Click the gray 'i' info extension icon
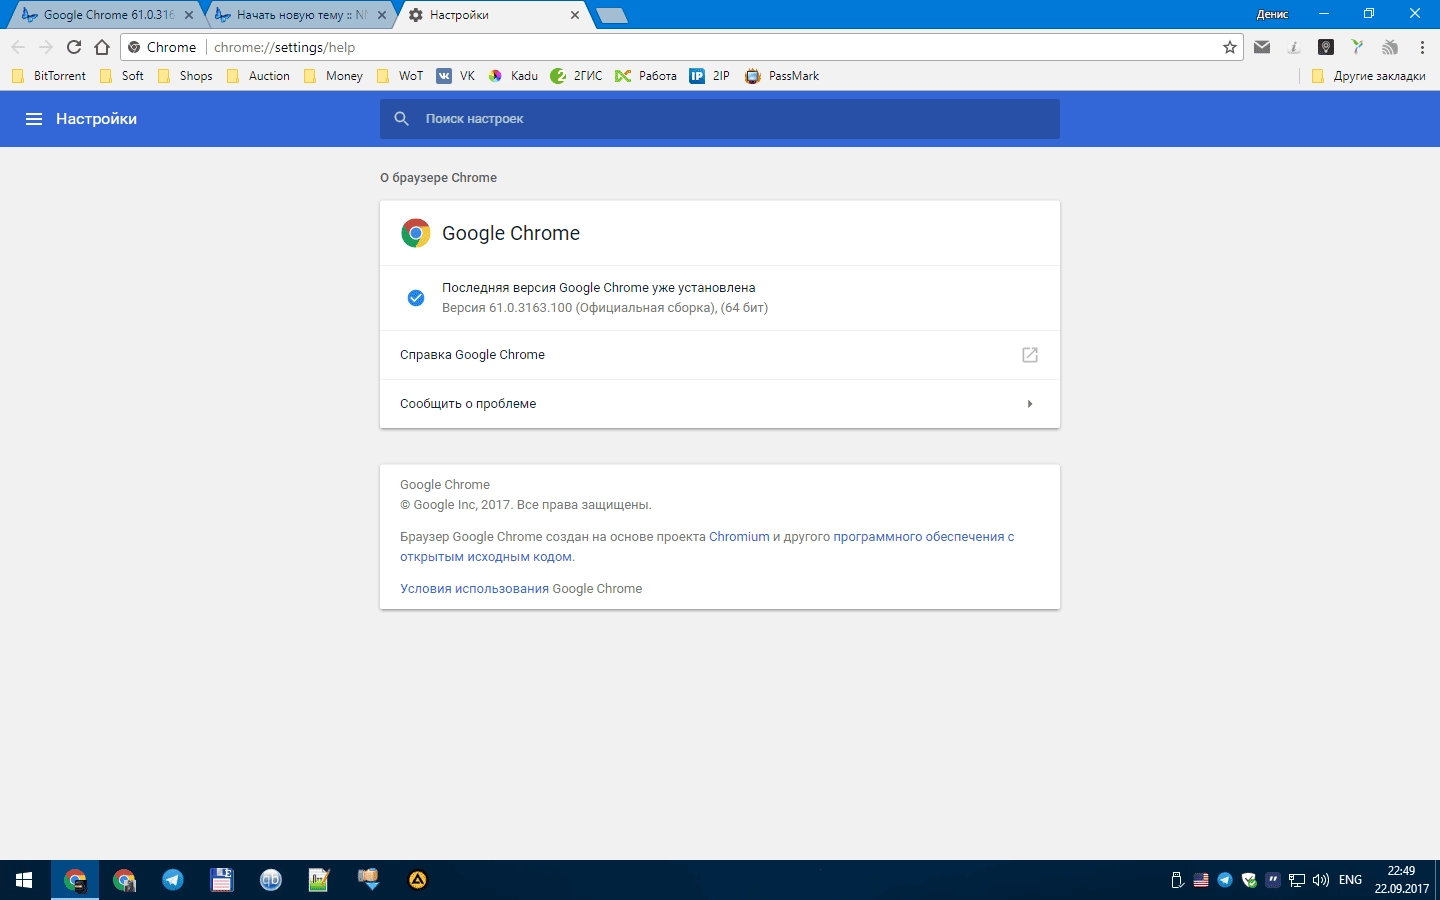This screenshot has width=1440, height=900. tap(1294, 47)
